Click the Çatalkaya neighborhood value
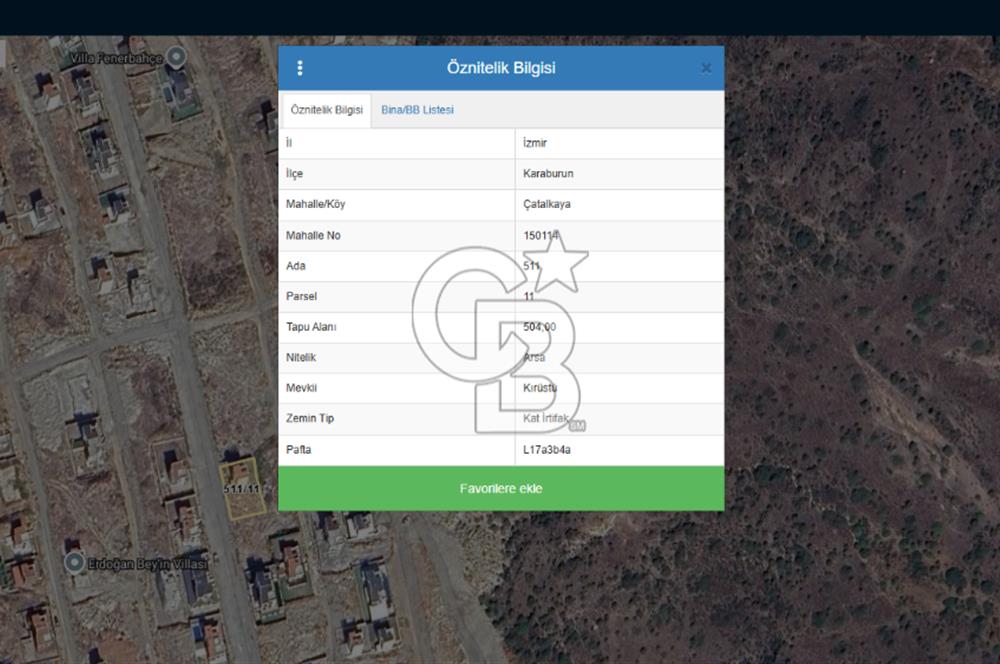Viewport: 1000px width, 664px height. tap(547, 204)
